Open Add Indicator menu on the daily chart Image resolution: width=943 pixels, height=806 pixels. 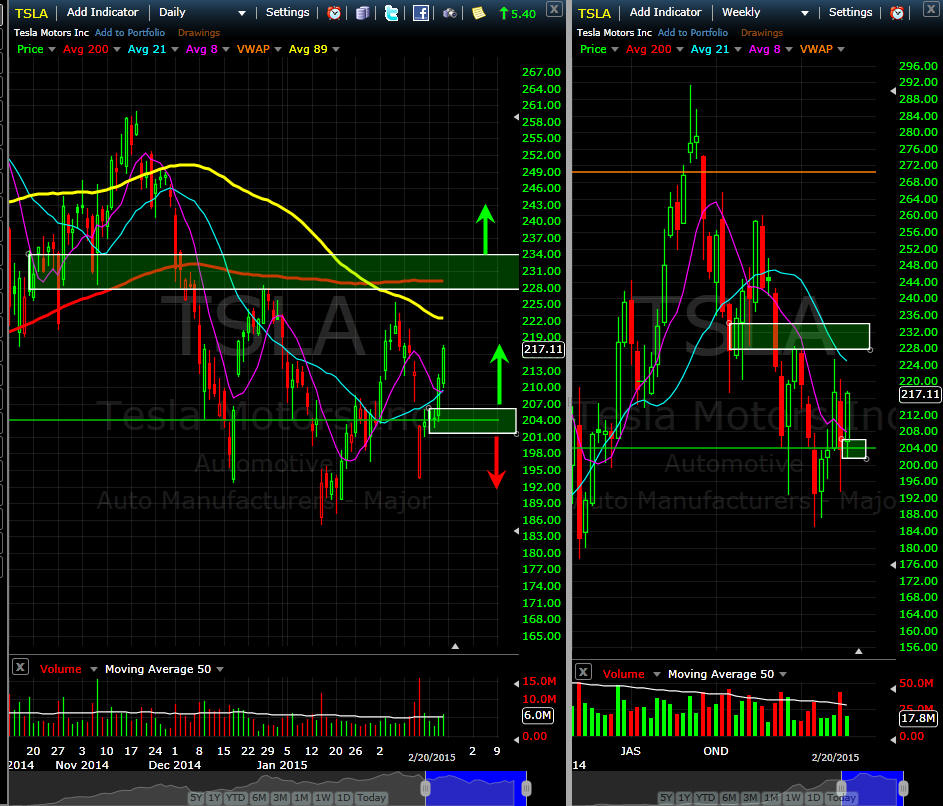coord(104,13)
